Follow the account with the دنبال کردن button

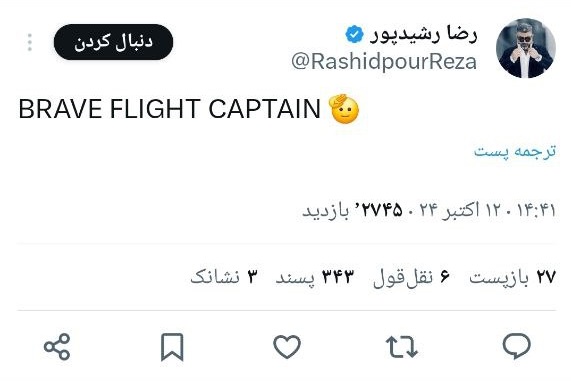click(113, 42)
